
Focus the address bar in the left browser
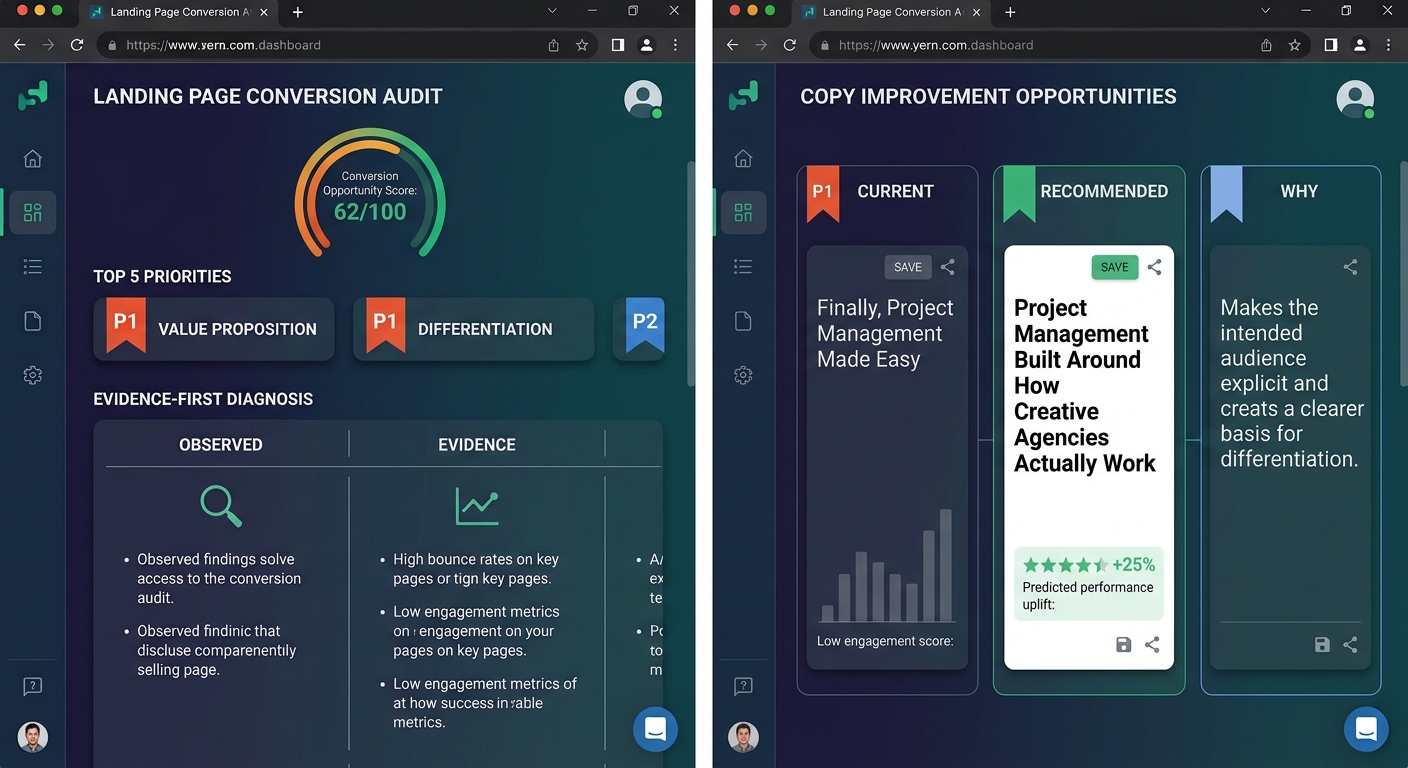(347, 45)
